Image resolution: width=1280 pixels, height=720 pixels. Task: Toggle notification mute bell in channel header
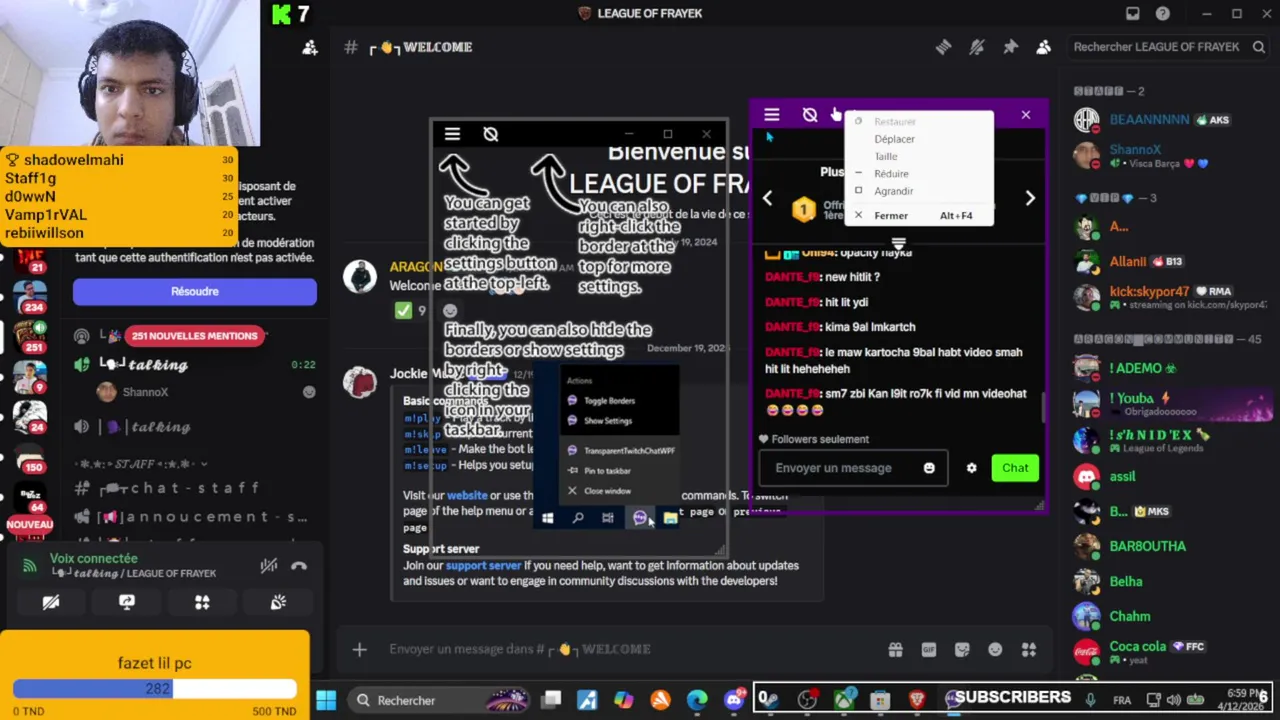click(x=977, y=47)
